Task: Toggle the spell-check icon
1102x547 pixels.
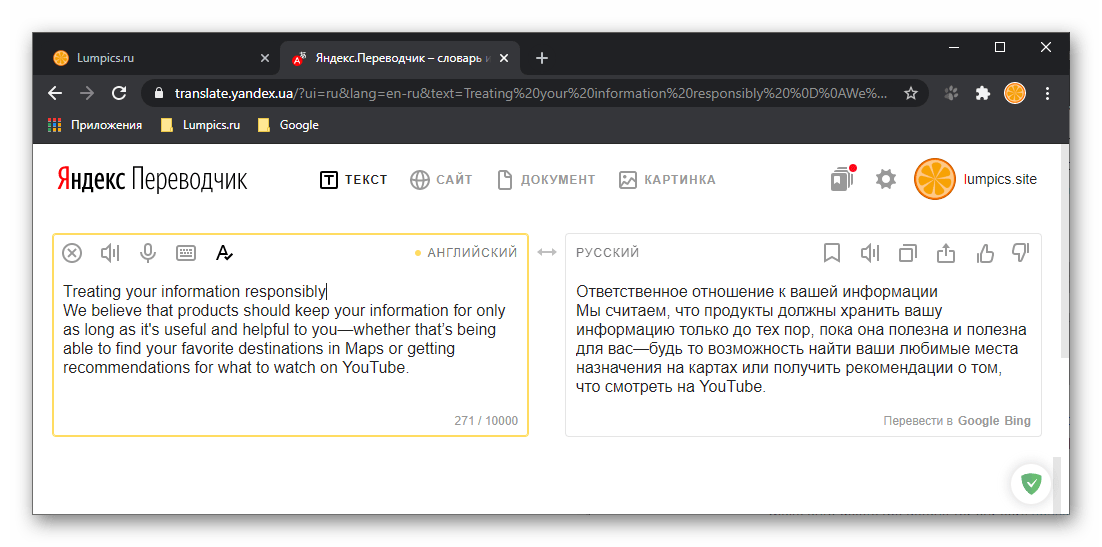Action: point(223,253)
